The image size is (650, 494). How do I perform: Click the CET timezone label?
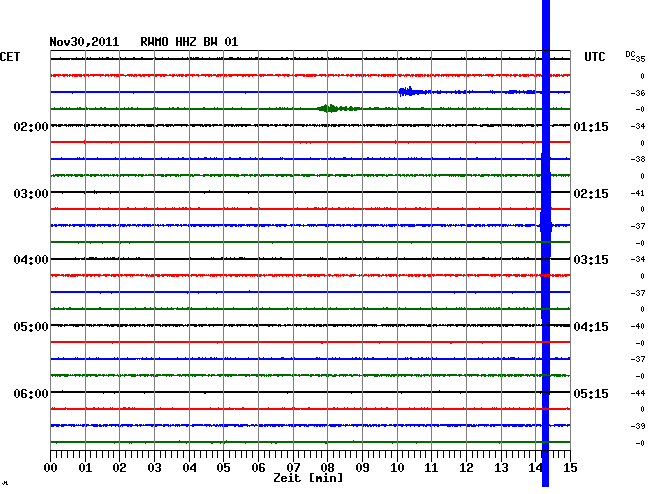click(x=10, y=57)
